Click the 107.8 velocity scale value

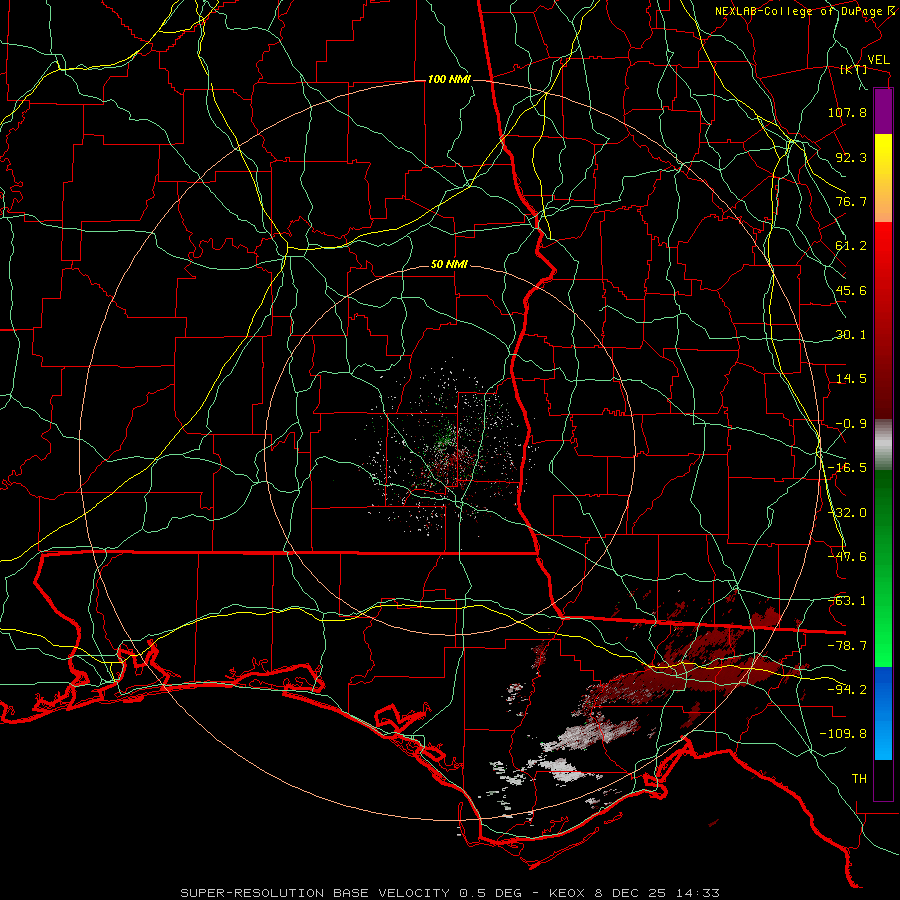[847, 112]
